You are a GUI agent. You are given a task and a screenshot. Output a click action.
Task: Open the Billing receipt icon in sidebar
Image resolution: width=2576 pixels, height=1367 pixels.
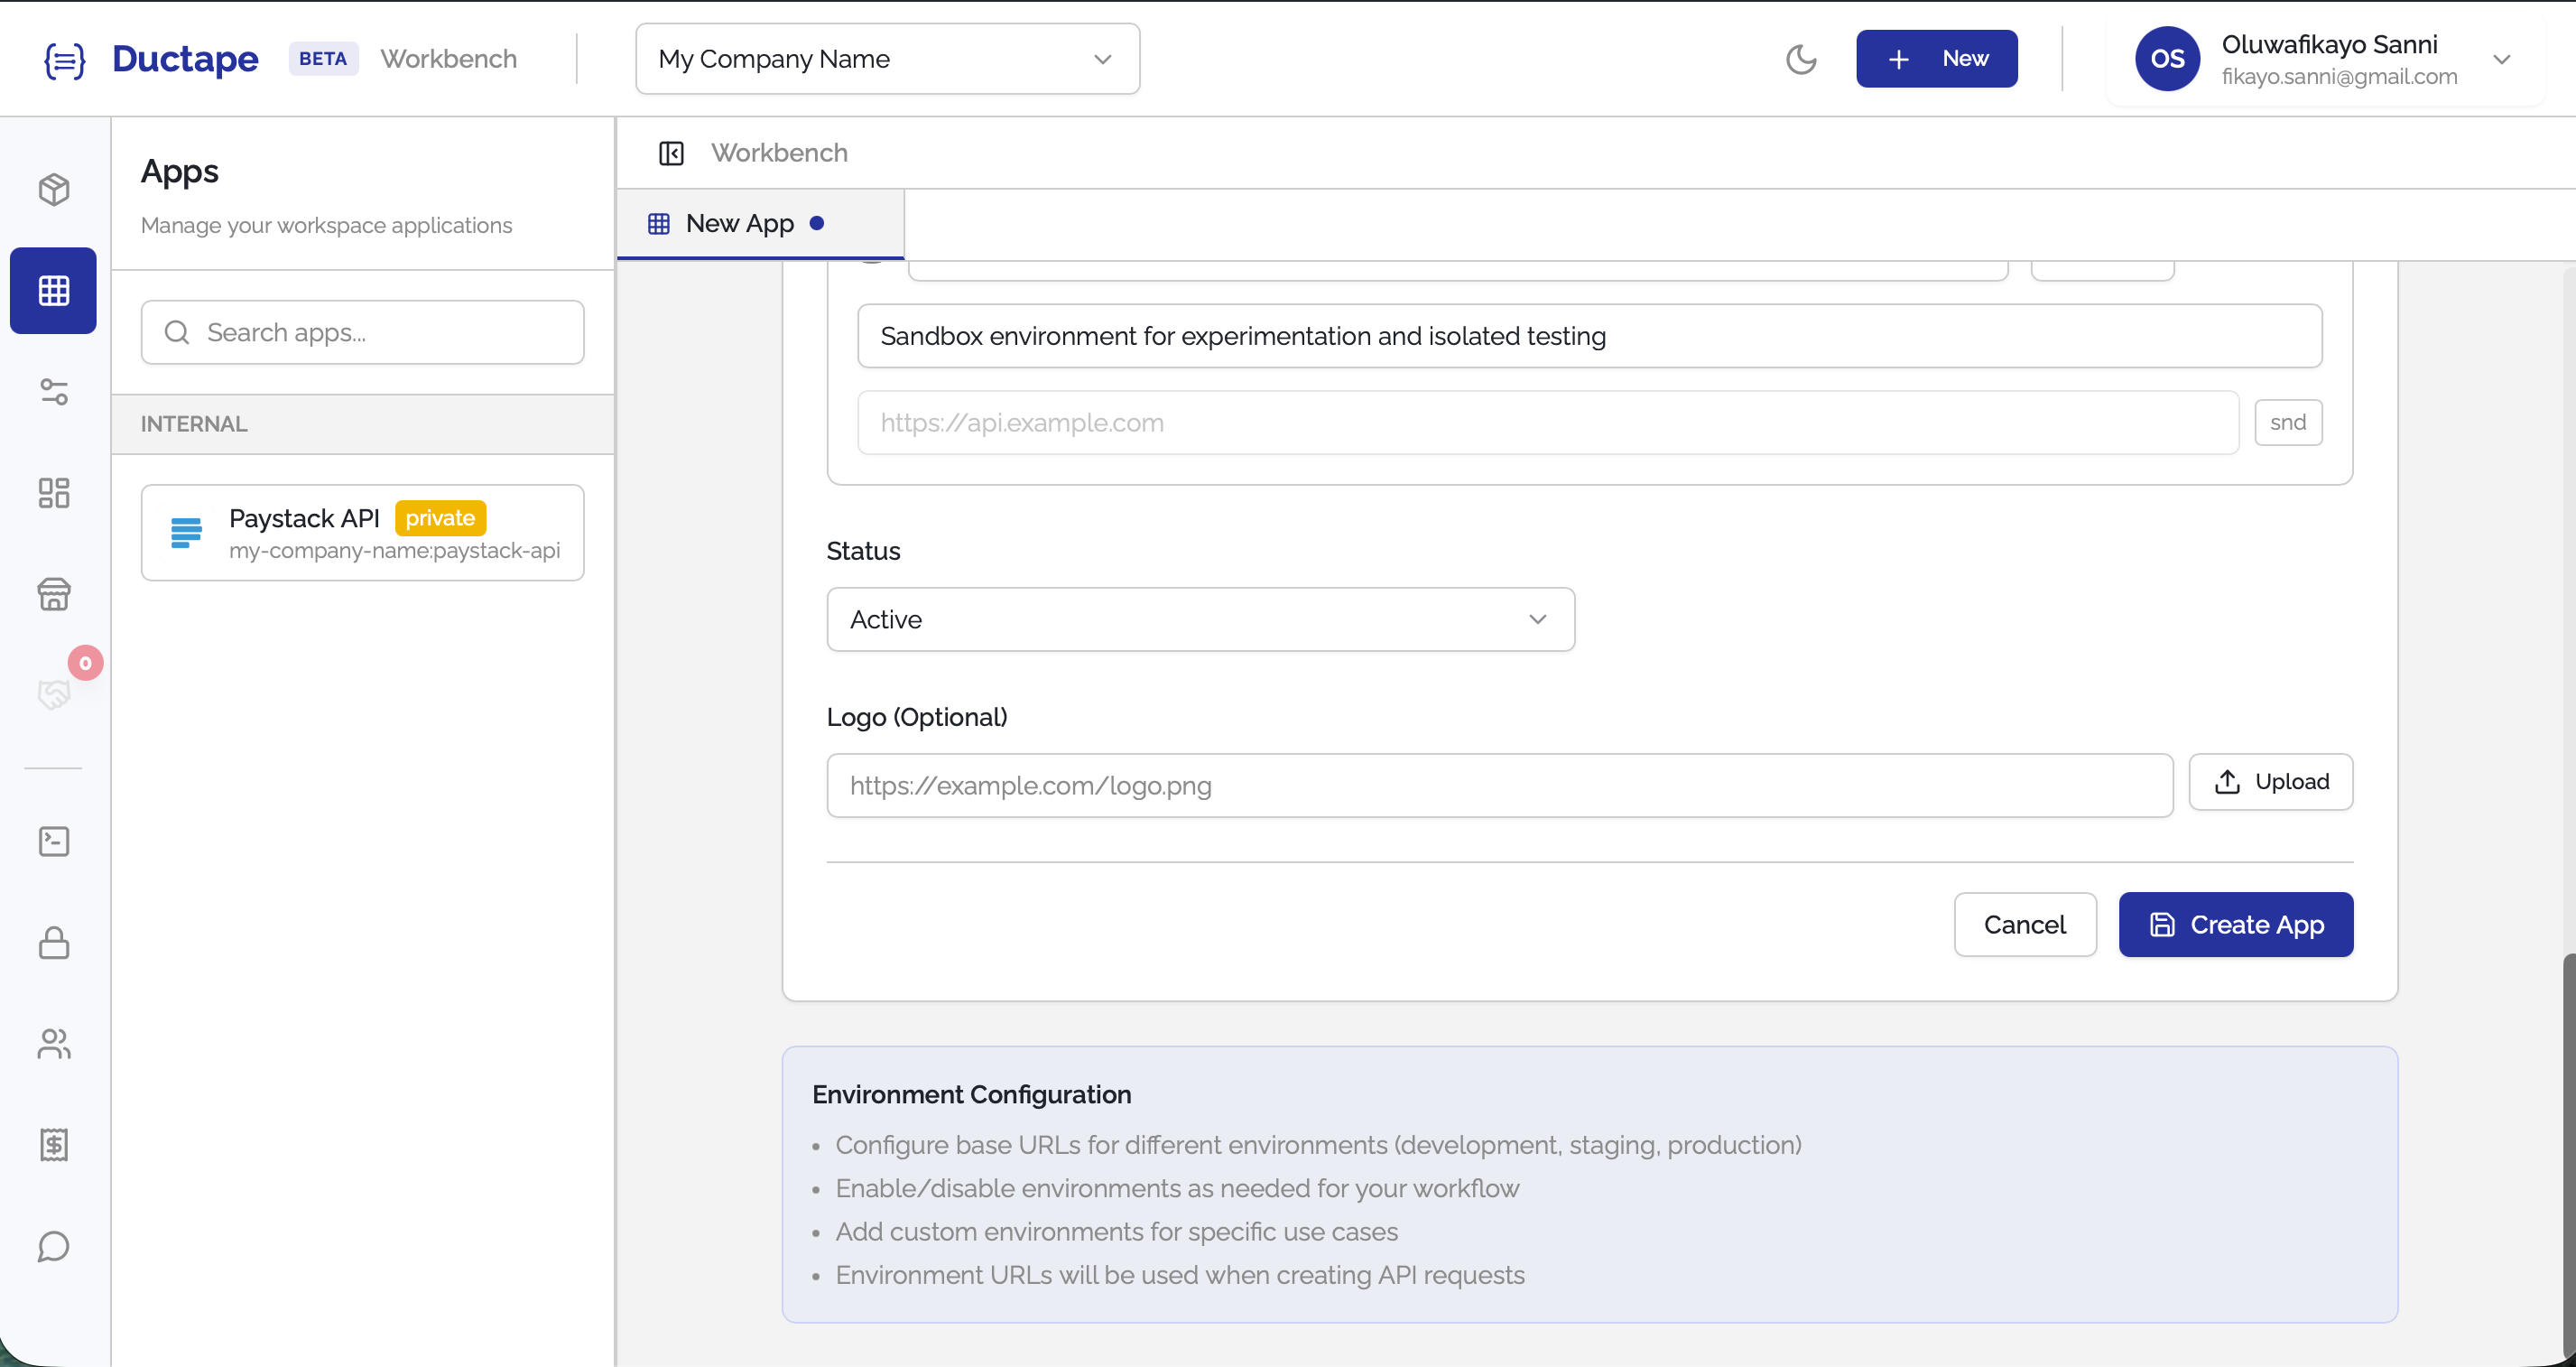point(53,1145)
